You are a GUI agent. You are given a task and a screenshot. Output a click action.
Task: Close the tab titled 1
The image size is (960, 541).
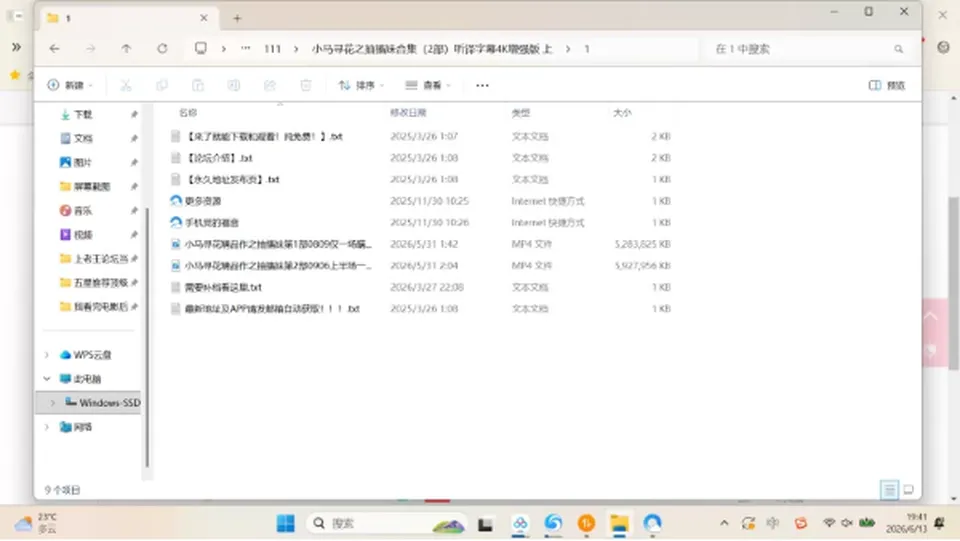[204, 18]
